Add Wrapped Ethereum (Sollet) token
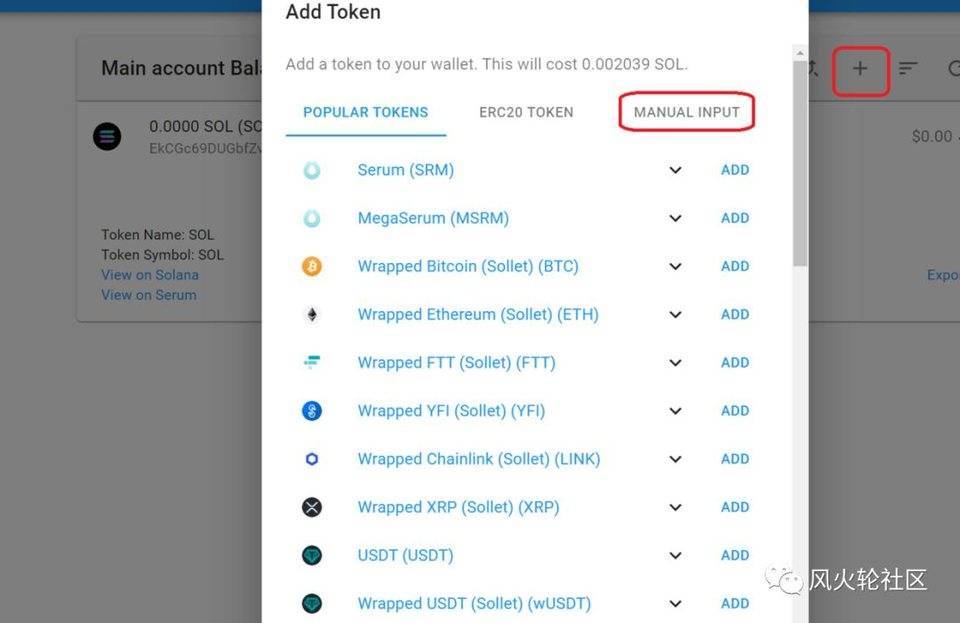Screen dimensions: 960x623 click(x=735, y=314)
